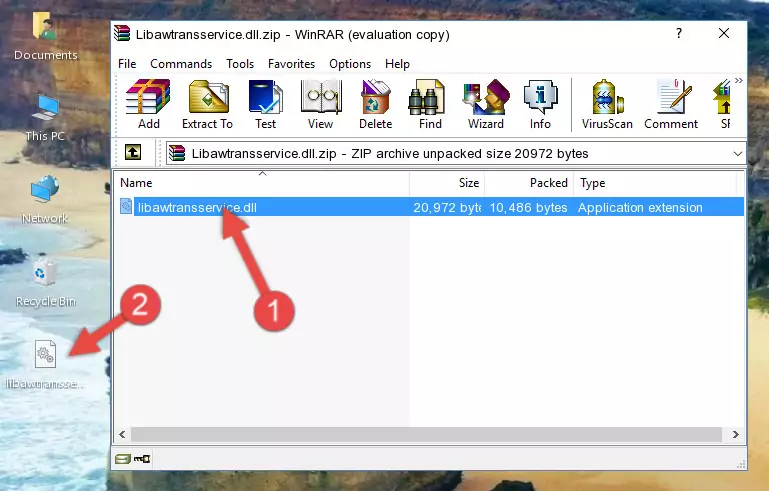
Task: Run the Test archive tool
Action: click(x=265, y=104)
